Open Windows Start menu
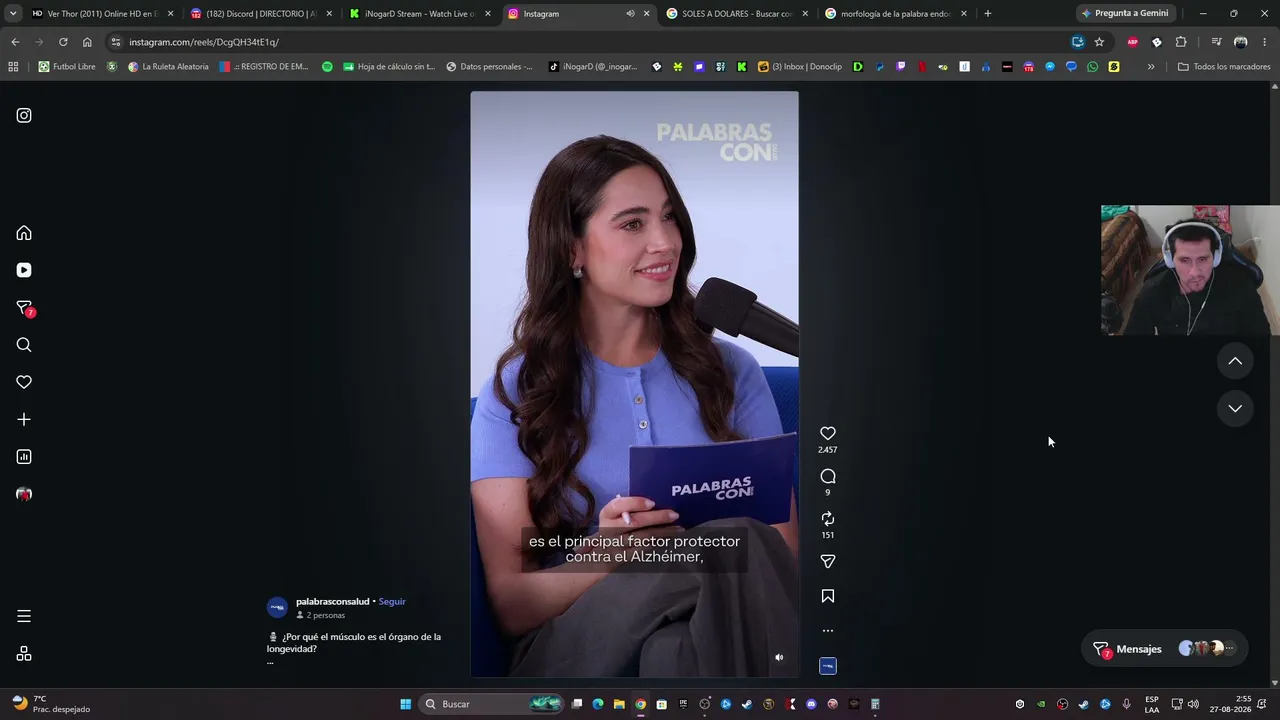1280x720 pixels. 405,704
